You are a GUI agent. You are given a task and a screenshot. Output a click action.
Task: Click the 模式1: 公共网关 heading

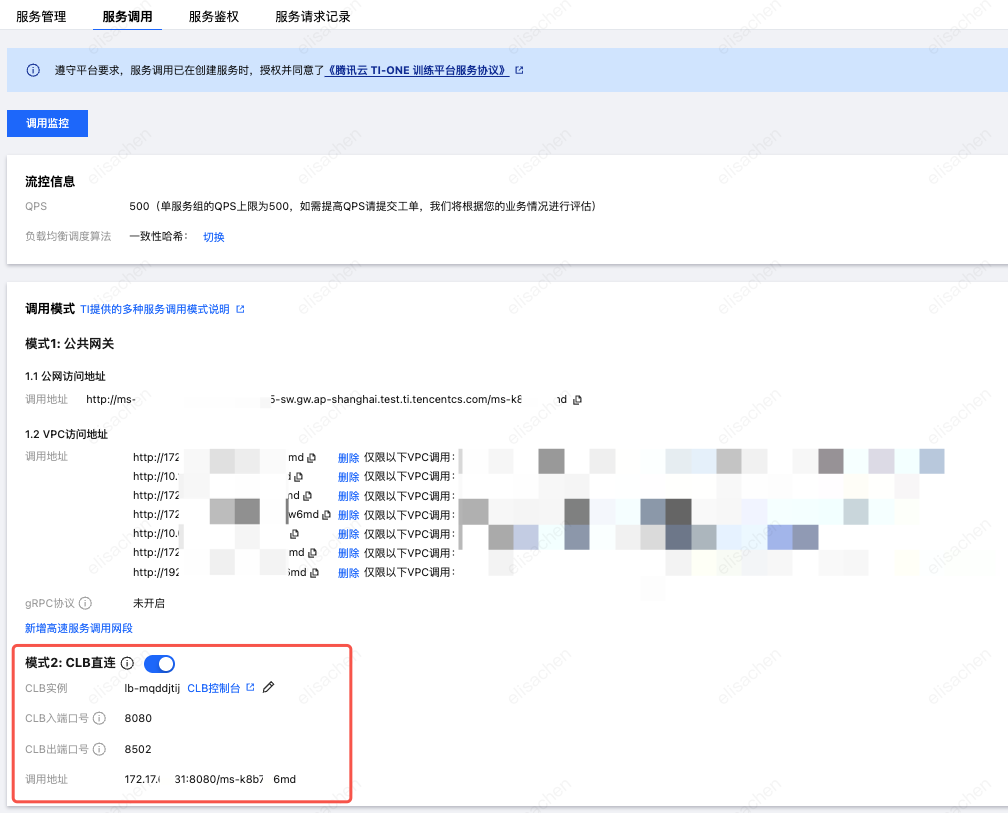(69, 344)
